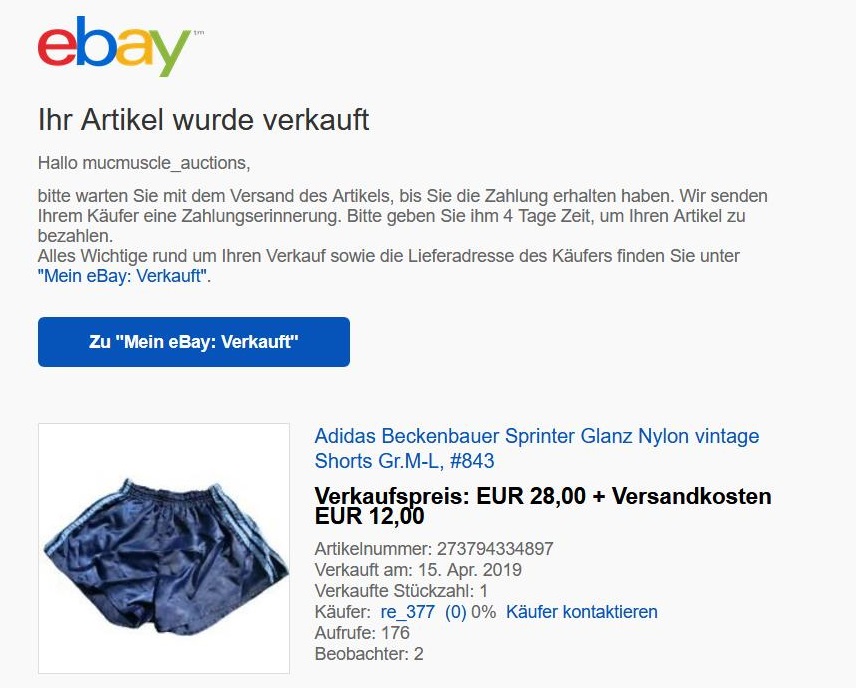Click the greeting Hallo mucmuscle_auctions

click(x=144, y=163)
